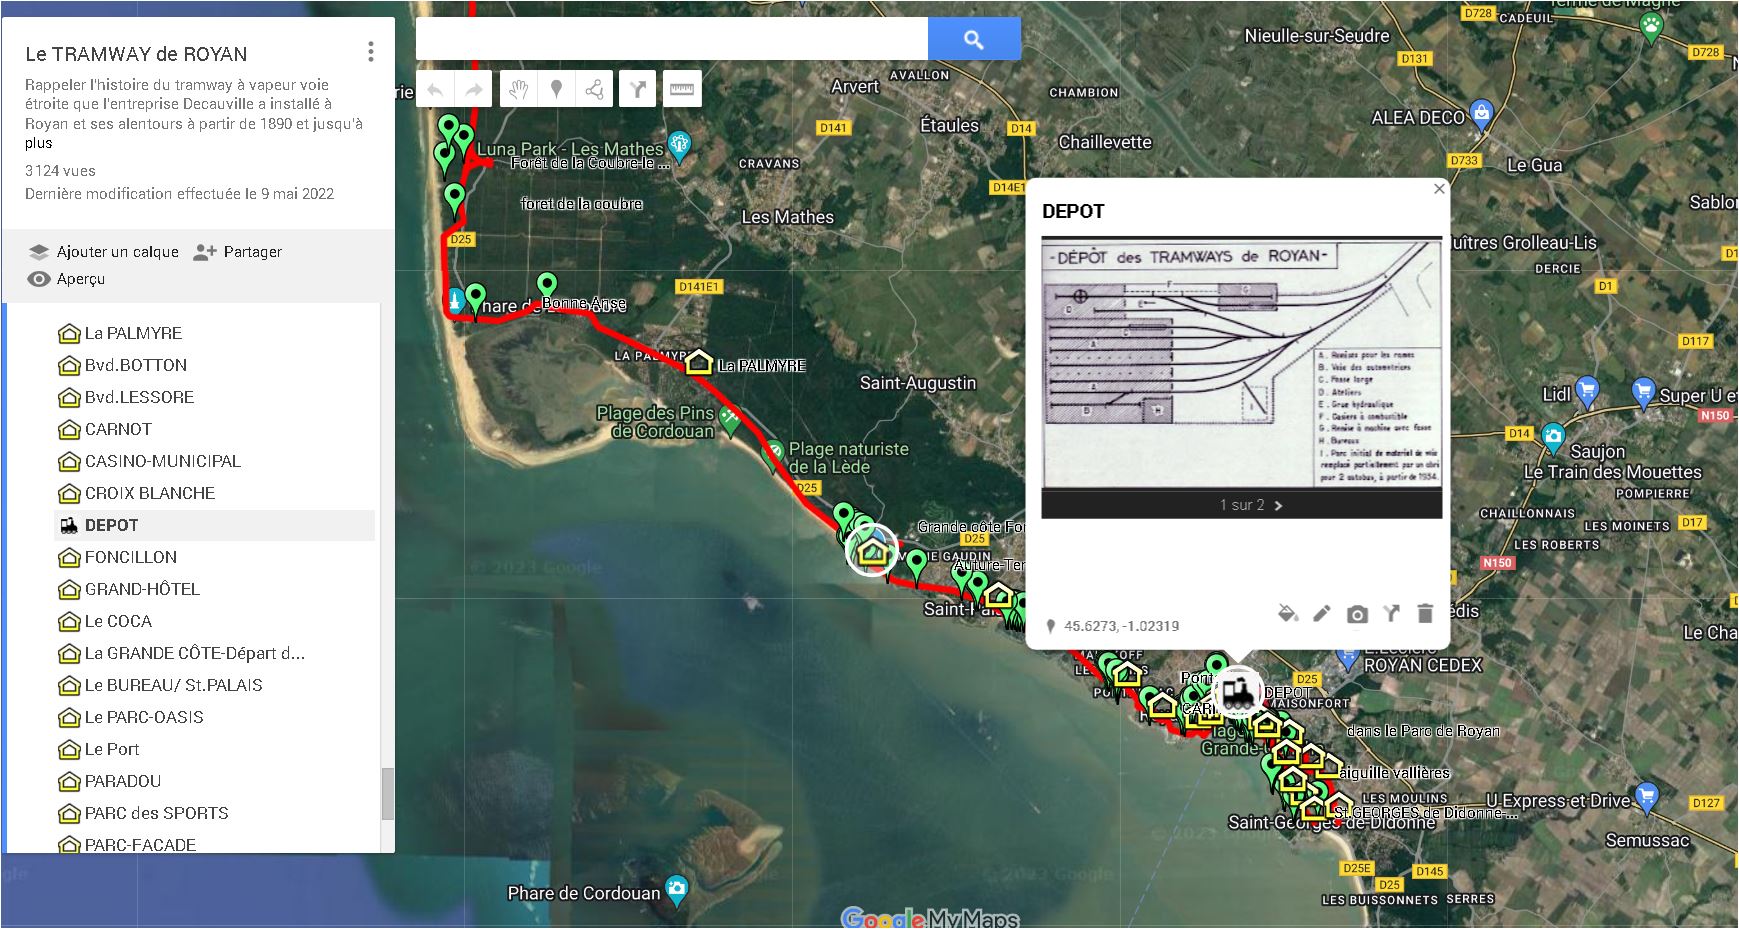
Task: Click the coordinates 45.6273, -1.02319
Action: (1121, 626)
